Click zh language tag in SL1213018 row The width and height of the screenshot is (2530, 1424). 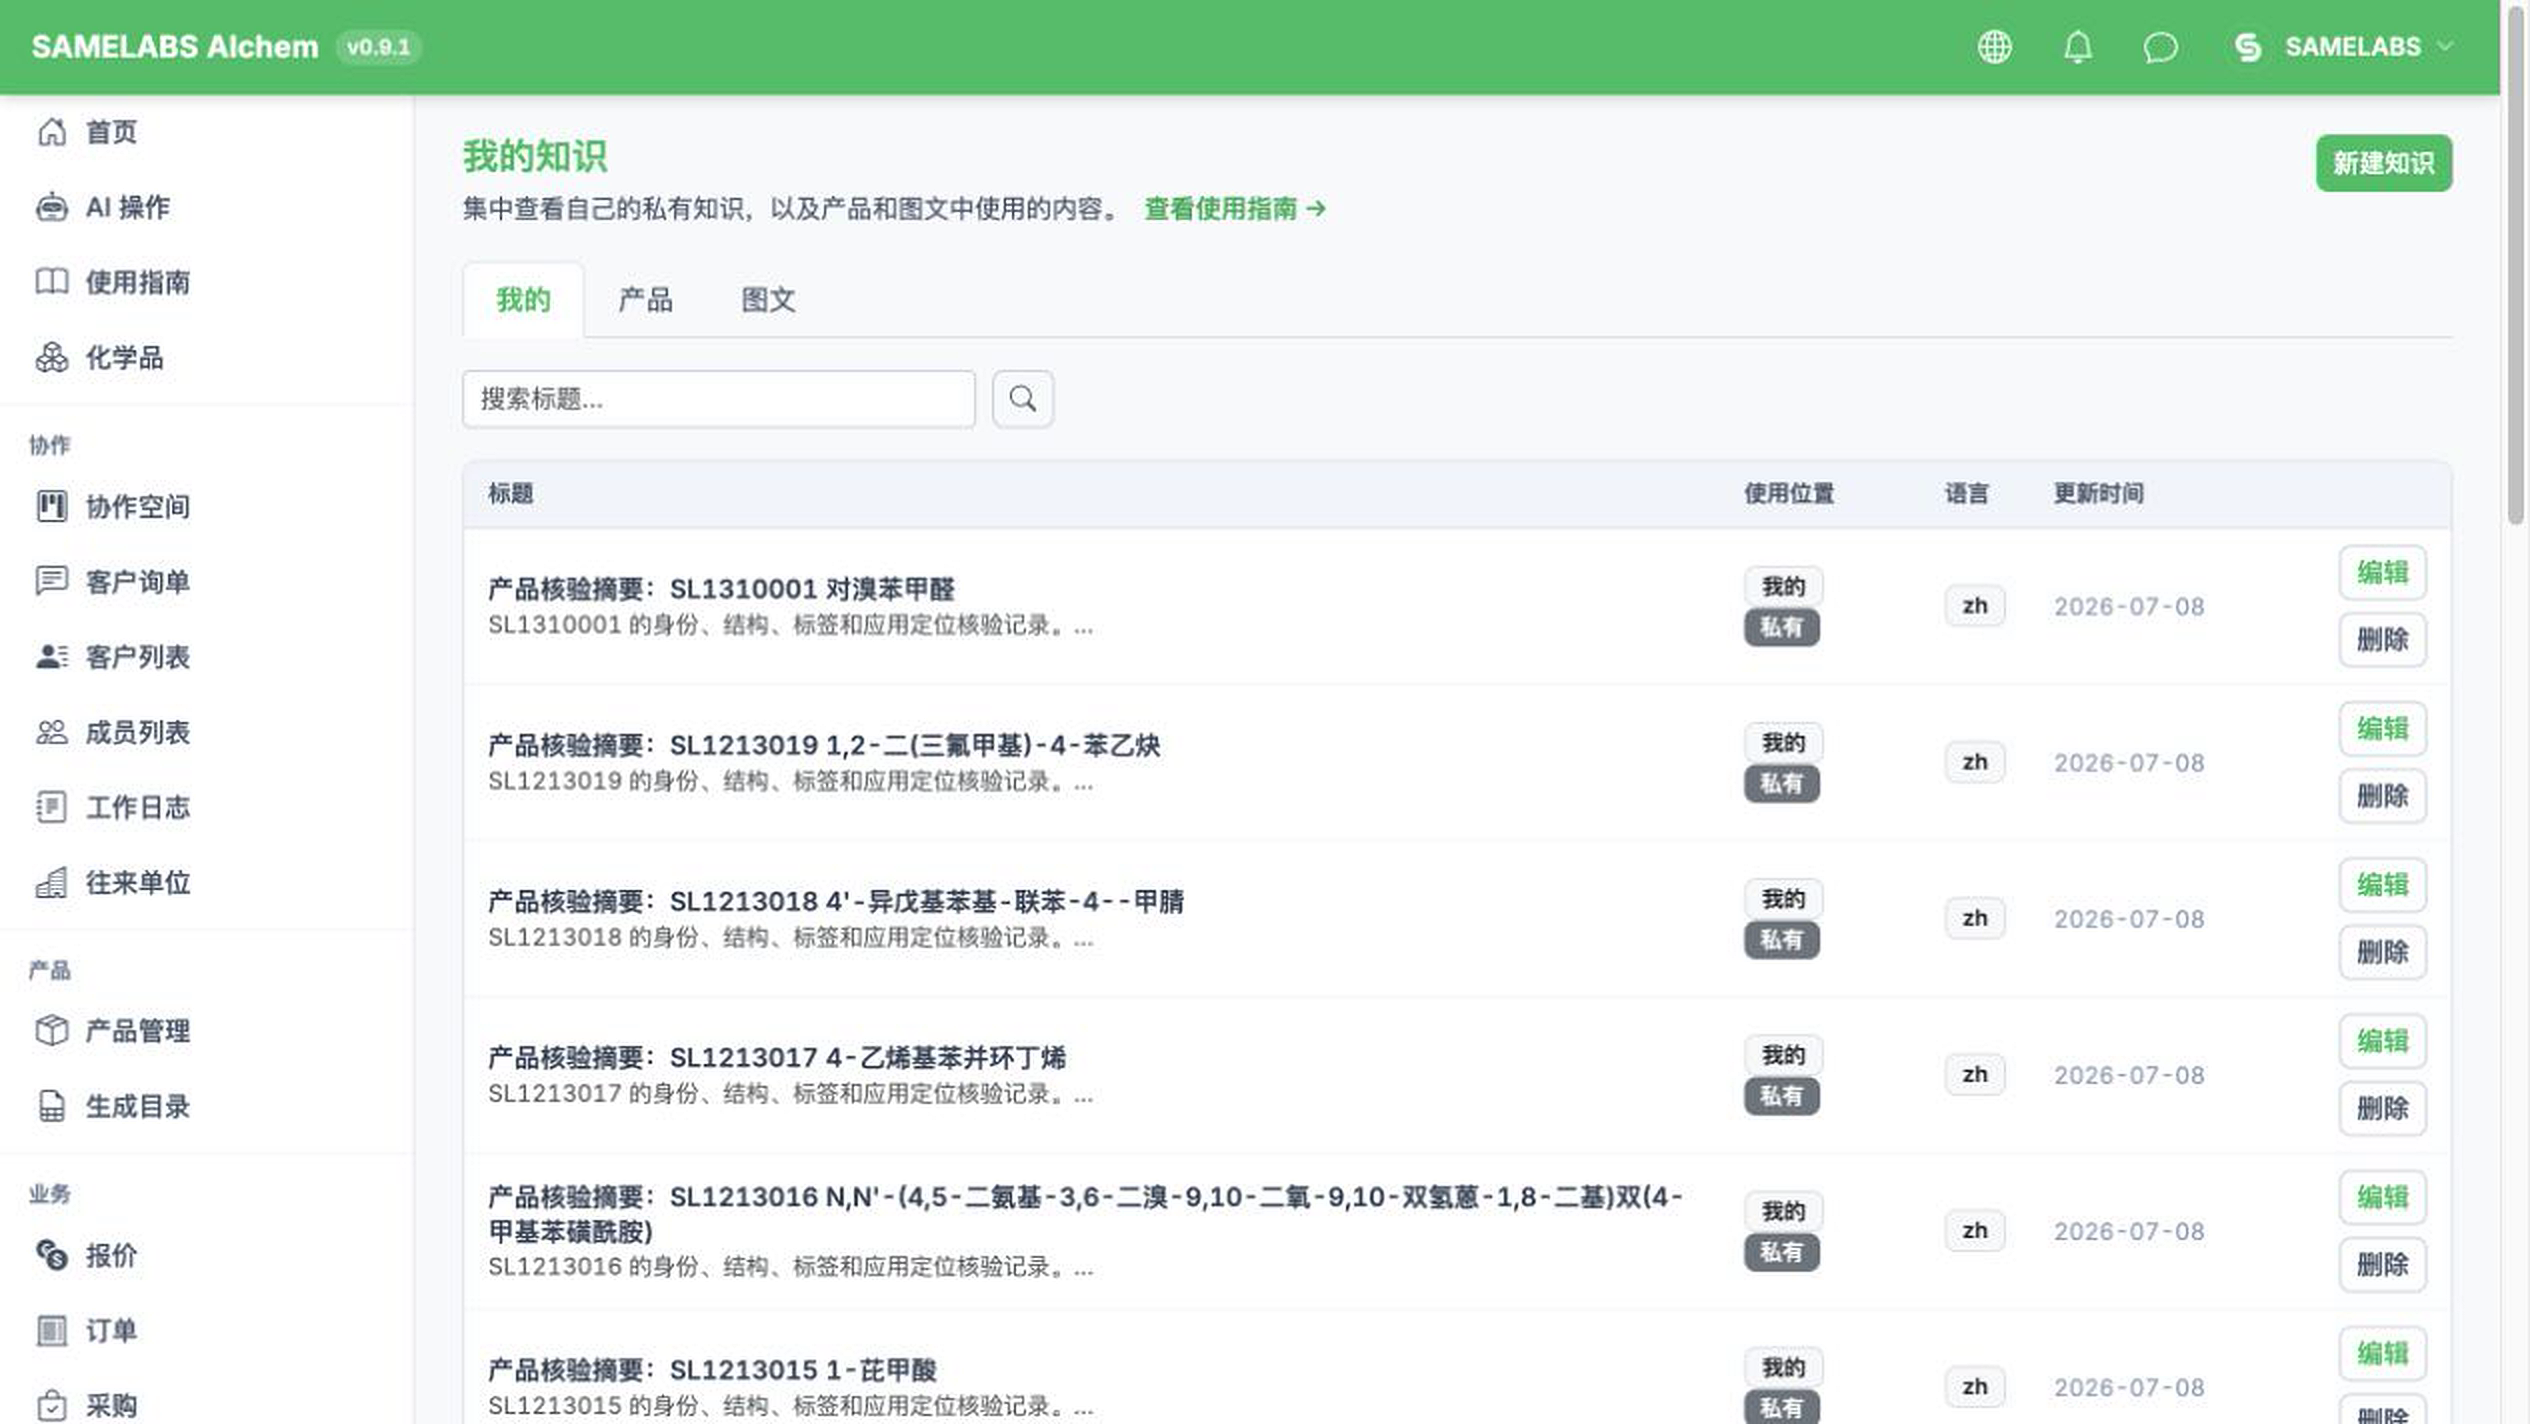(1974, 918)
